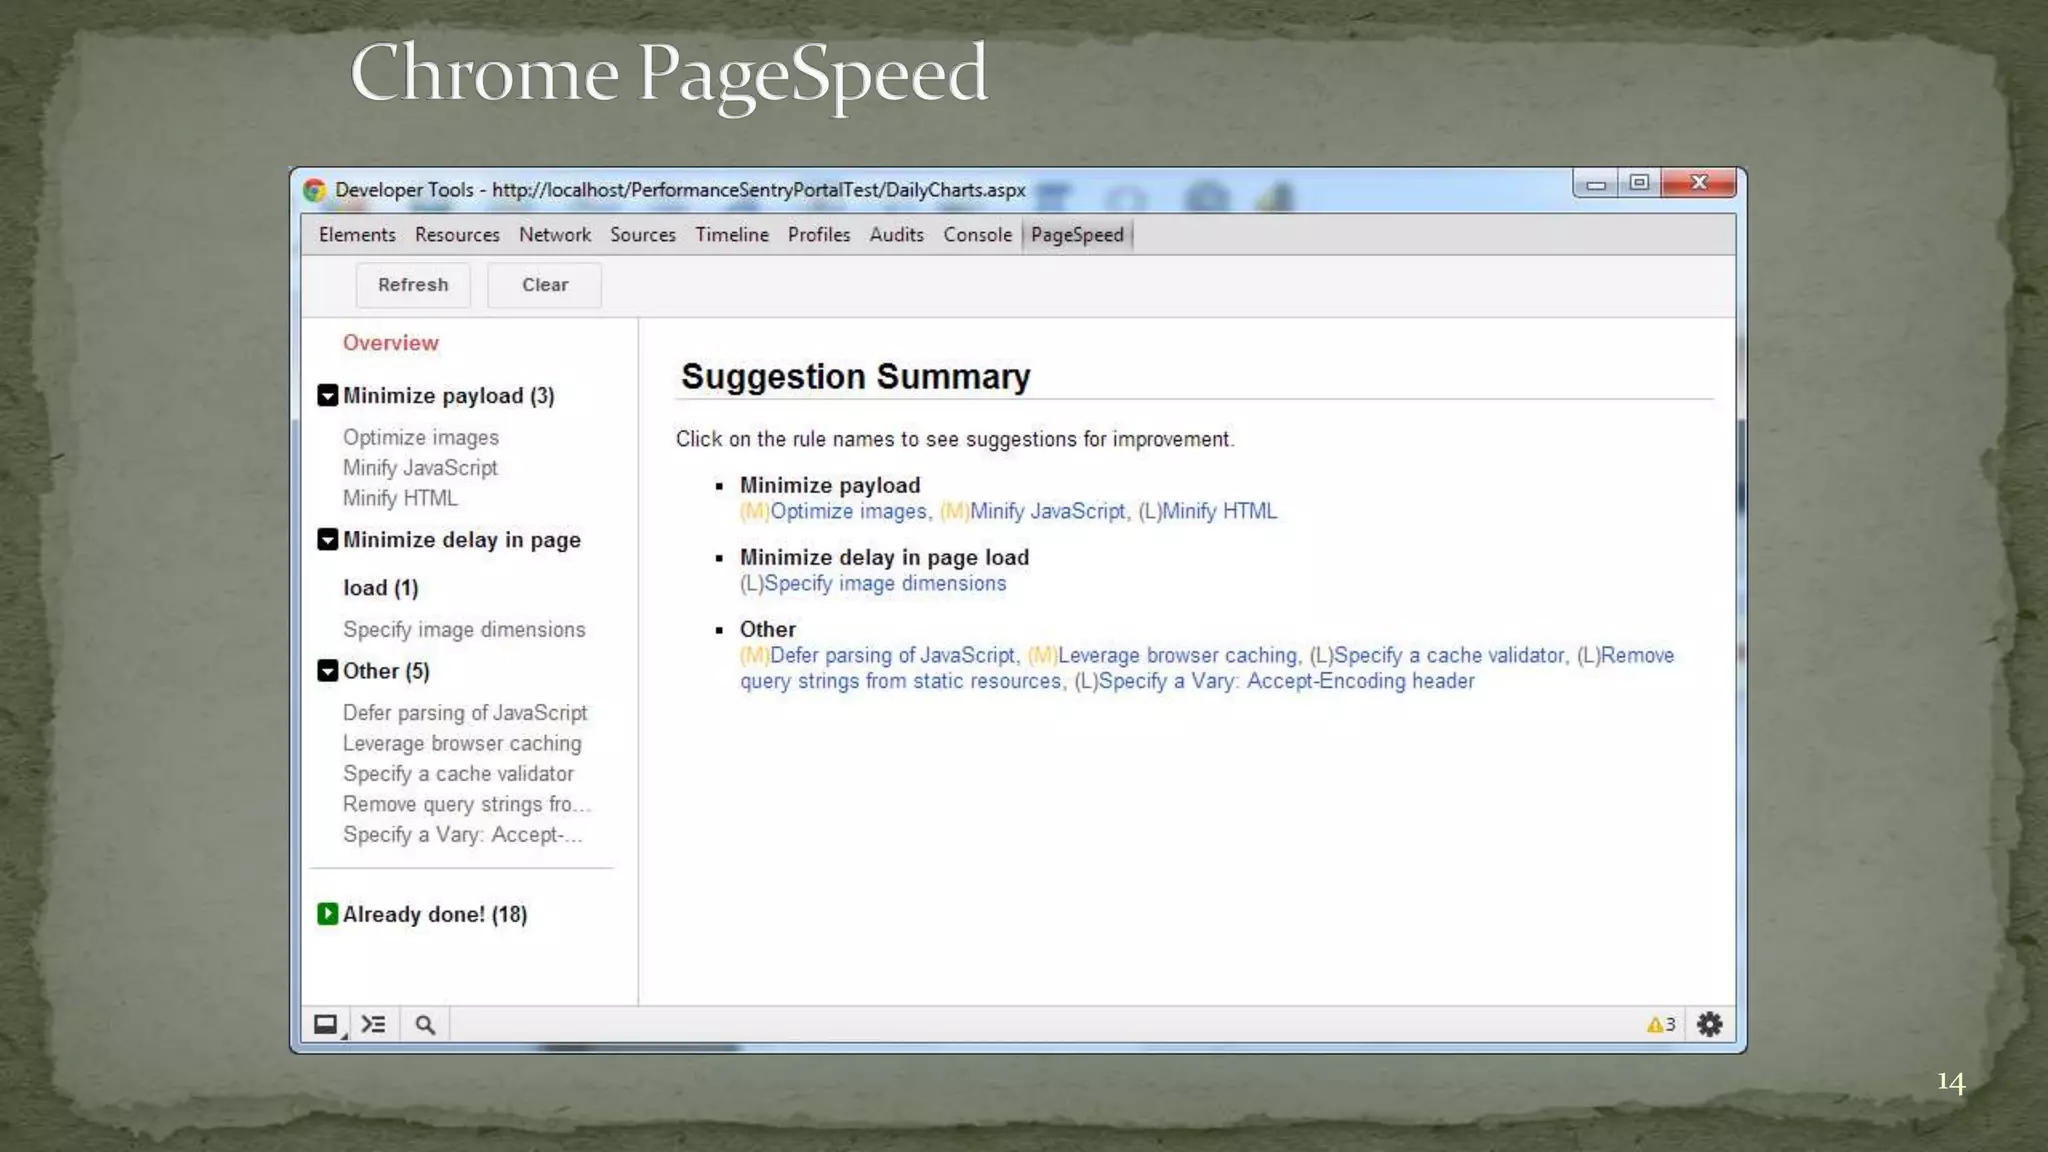This screenshot has width=2048, height=1152.
Task: Open the Leverage browser caching summary link
Action: (x=1177, y=655)
